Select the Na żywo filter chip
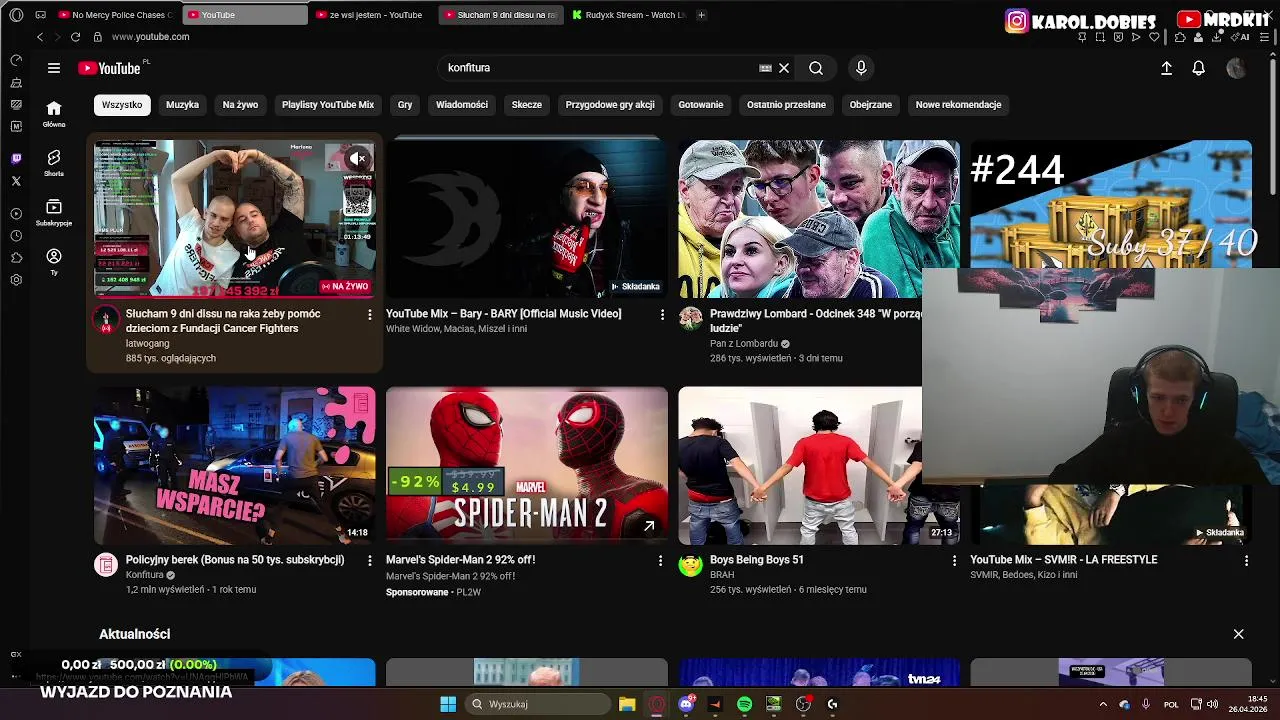This screenshot has height=720, width=1280. click(x=240, y=104)
